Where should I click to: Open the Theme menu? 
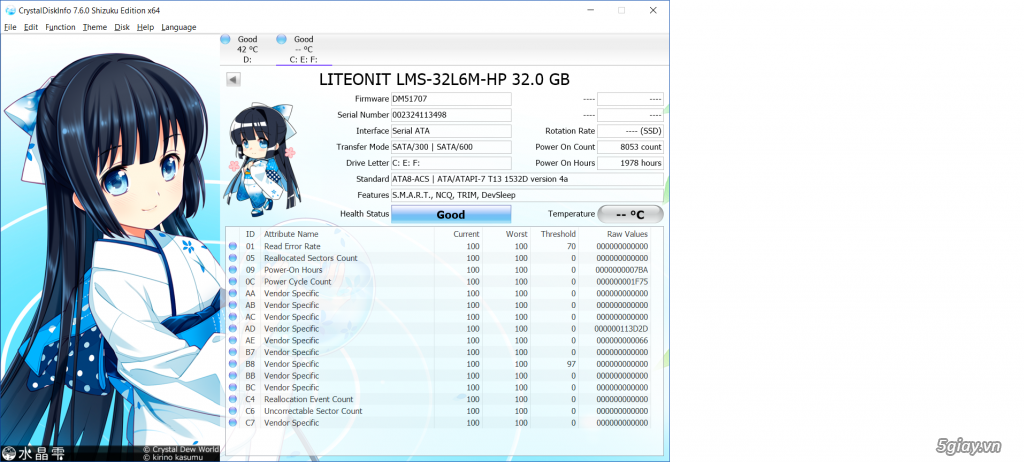tap(95, 27)
